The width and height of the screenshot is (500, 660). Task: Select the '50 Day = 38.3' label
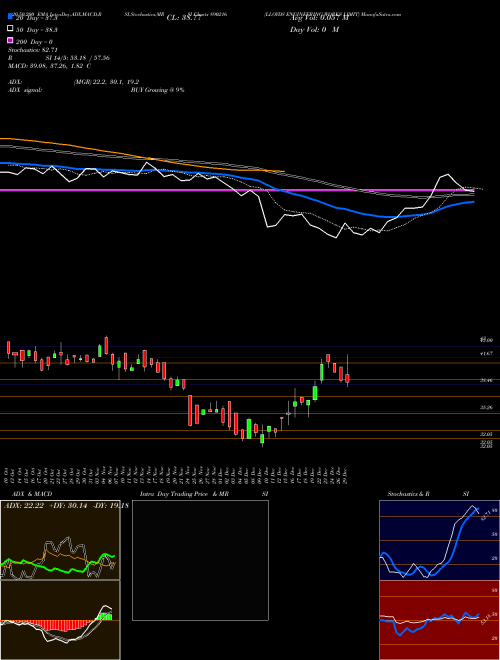coord(37,30)
